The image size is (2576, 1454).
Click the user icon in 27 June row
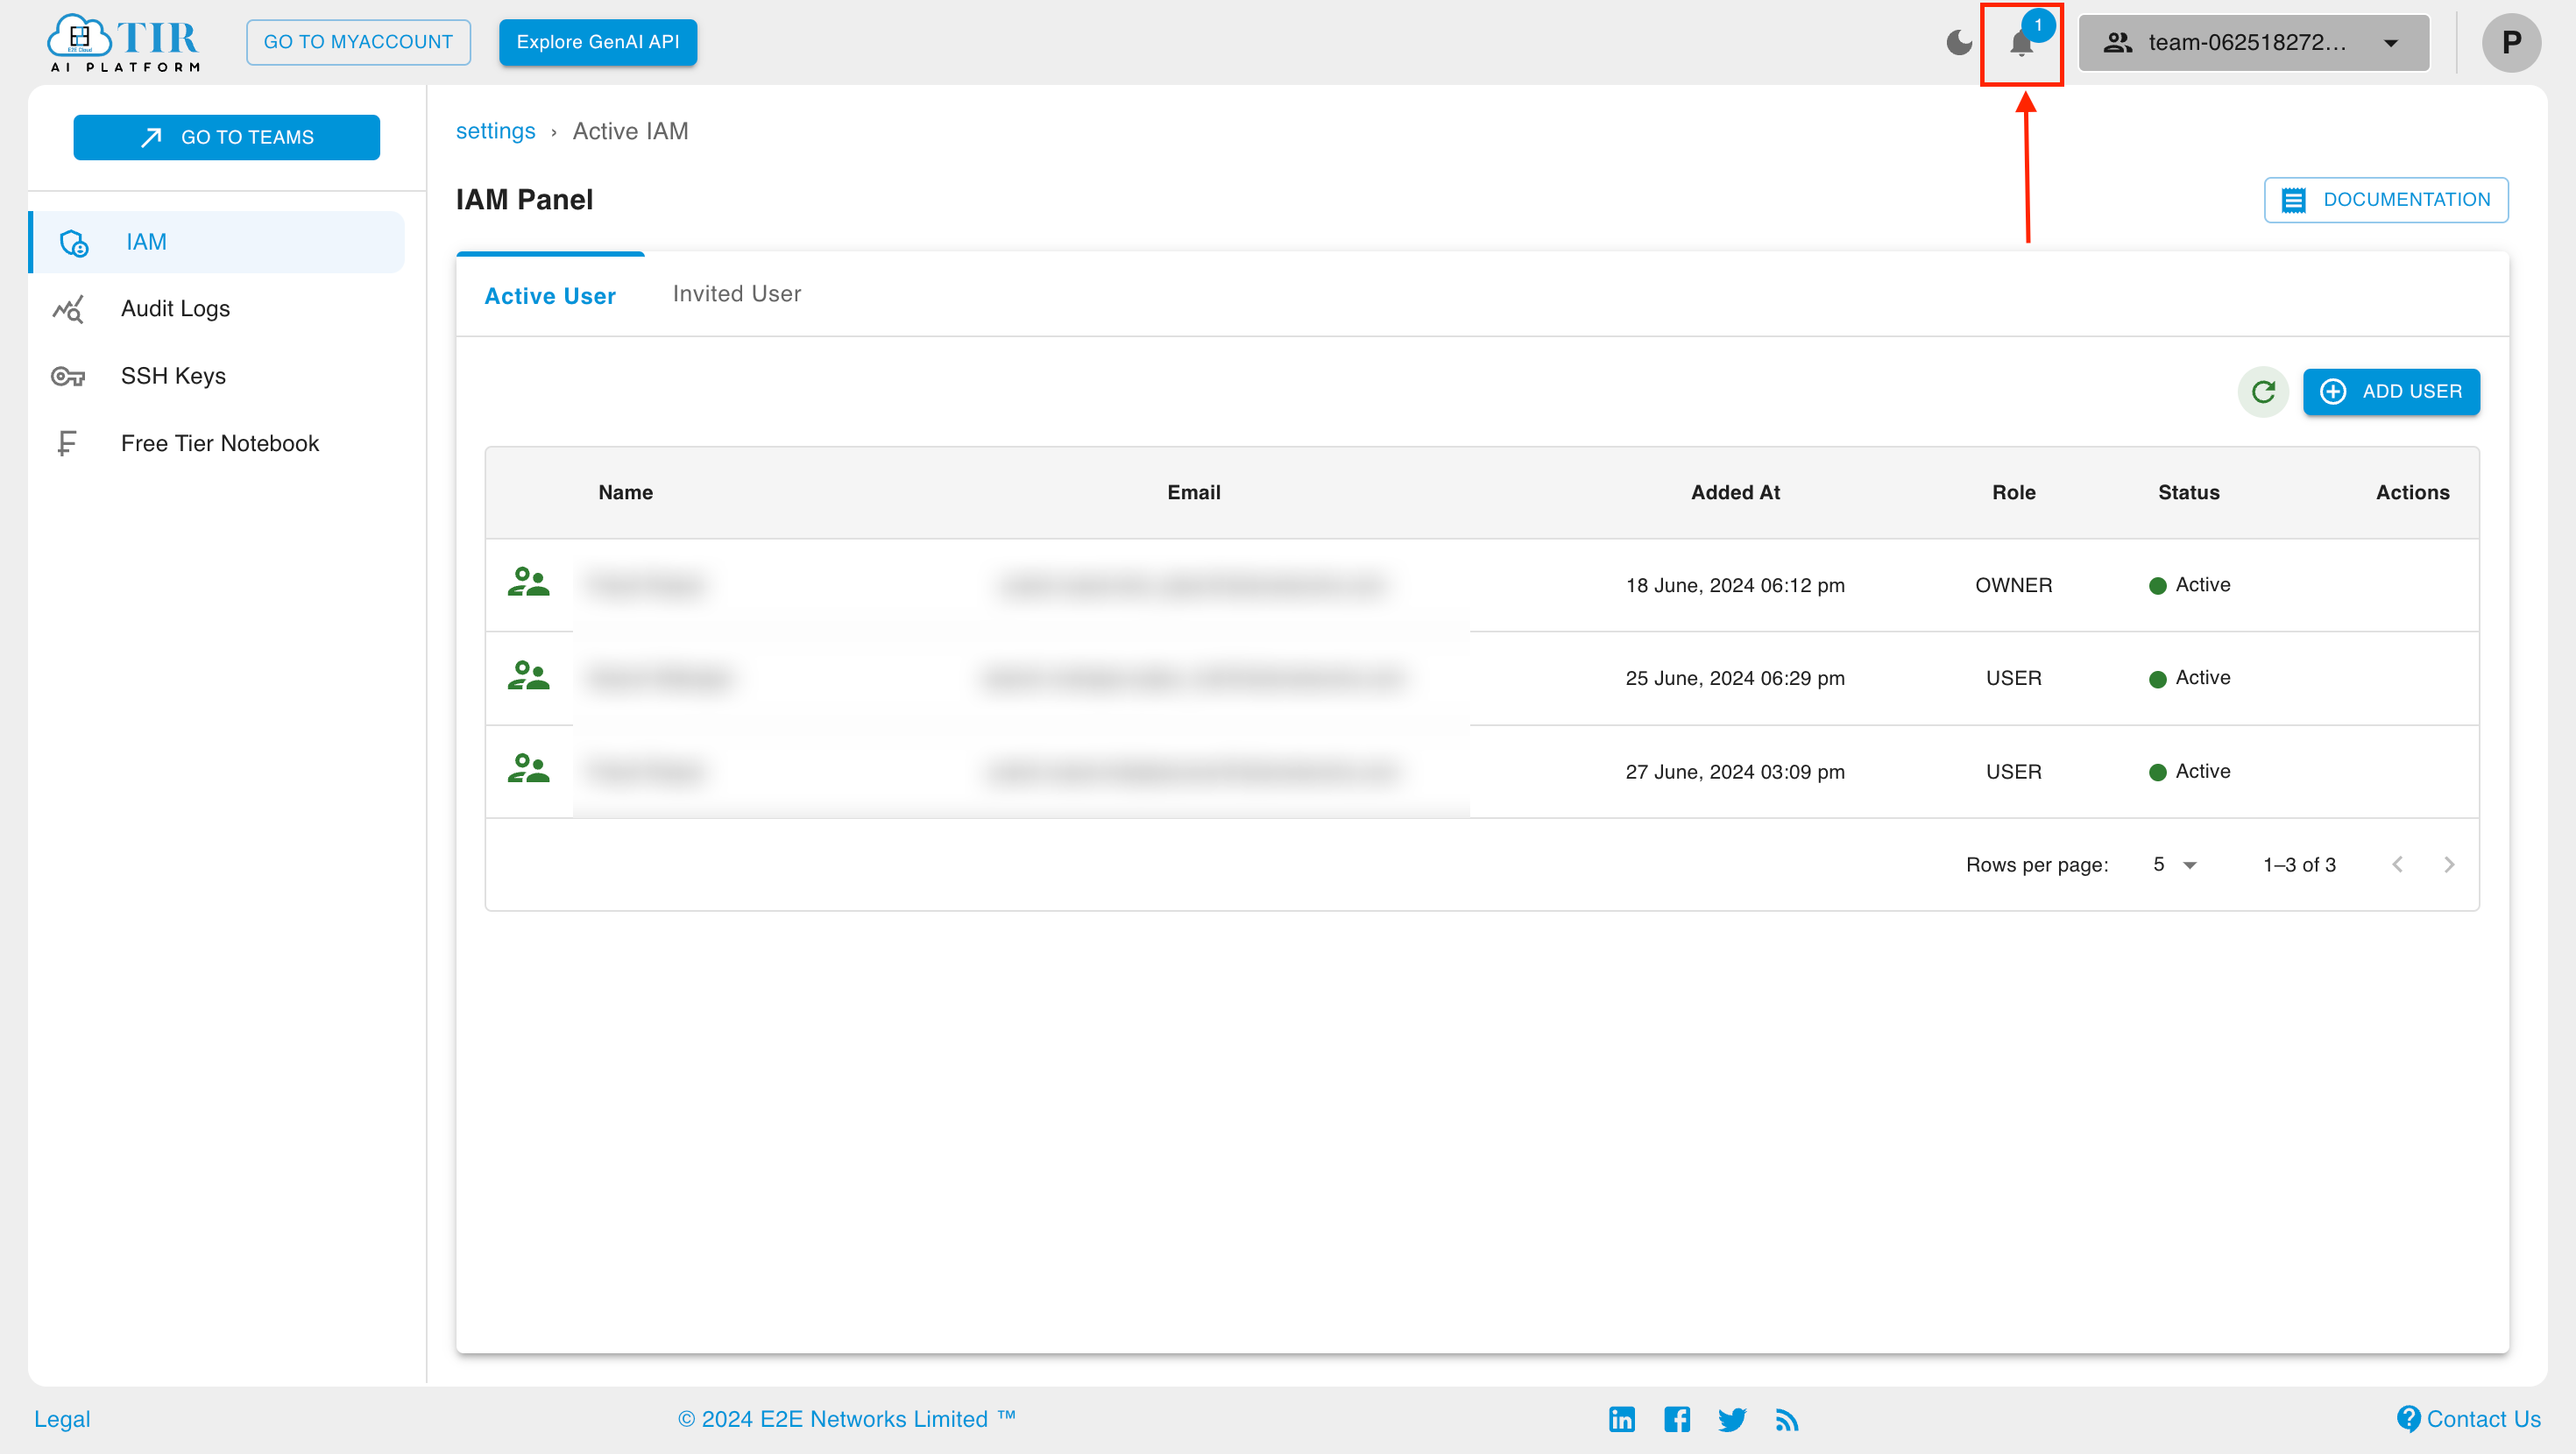pyautogui.click(x=528, y=768)
